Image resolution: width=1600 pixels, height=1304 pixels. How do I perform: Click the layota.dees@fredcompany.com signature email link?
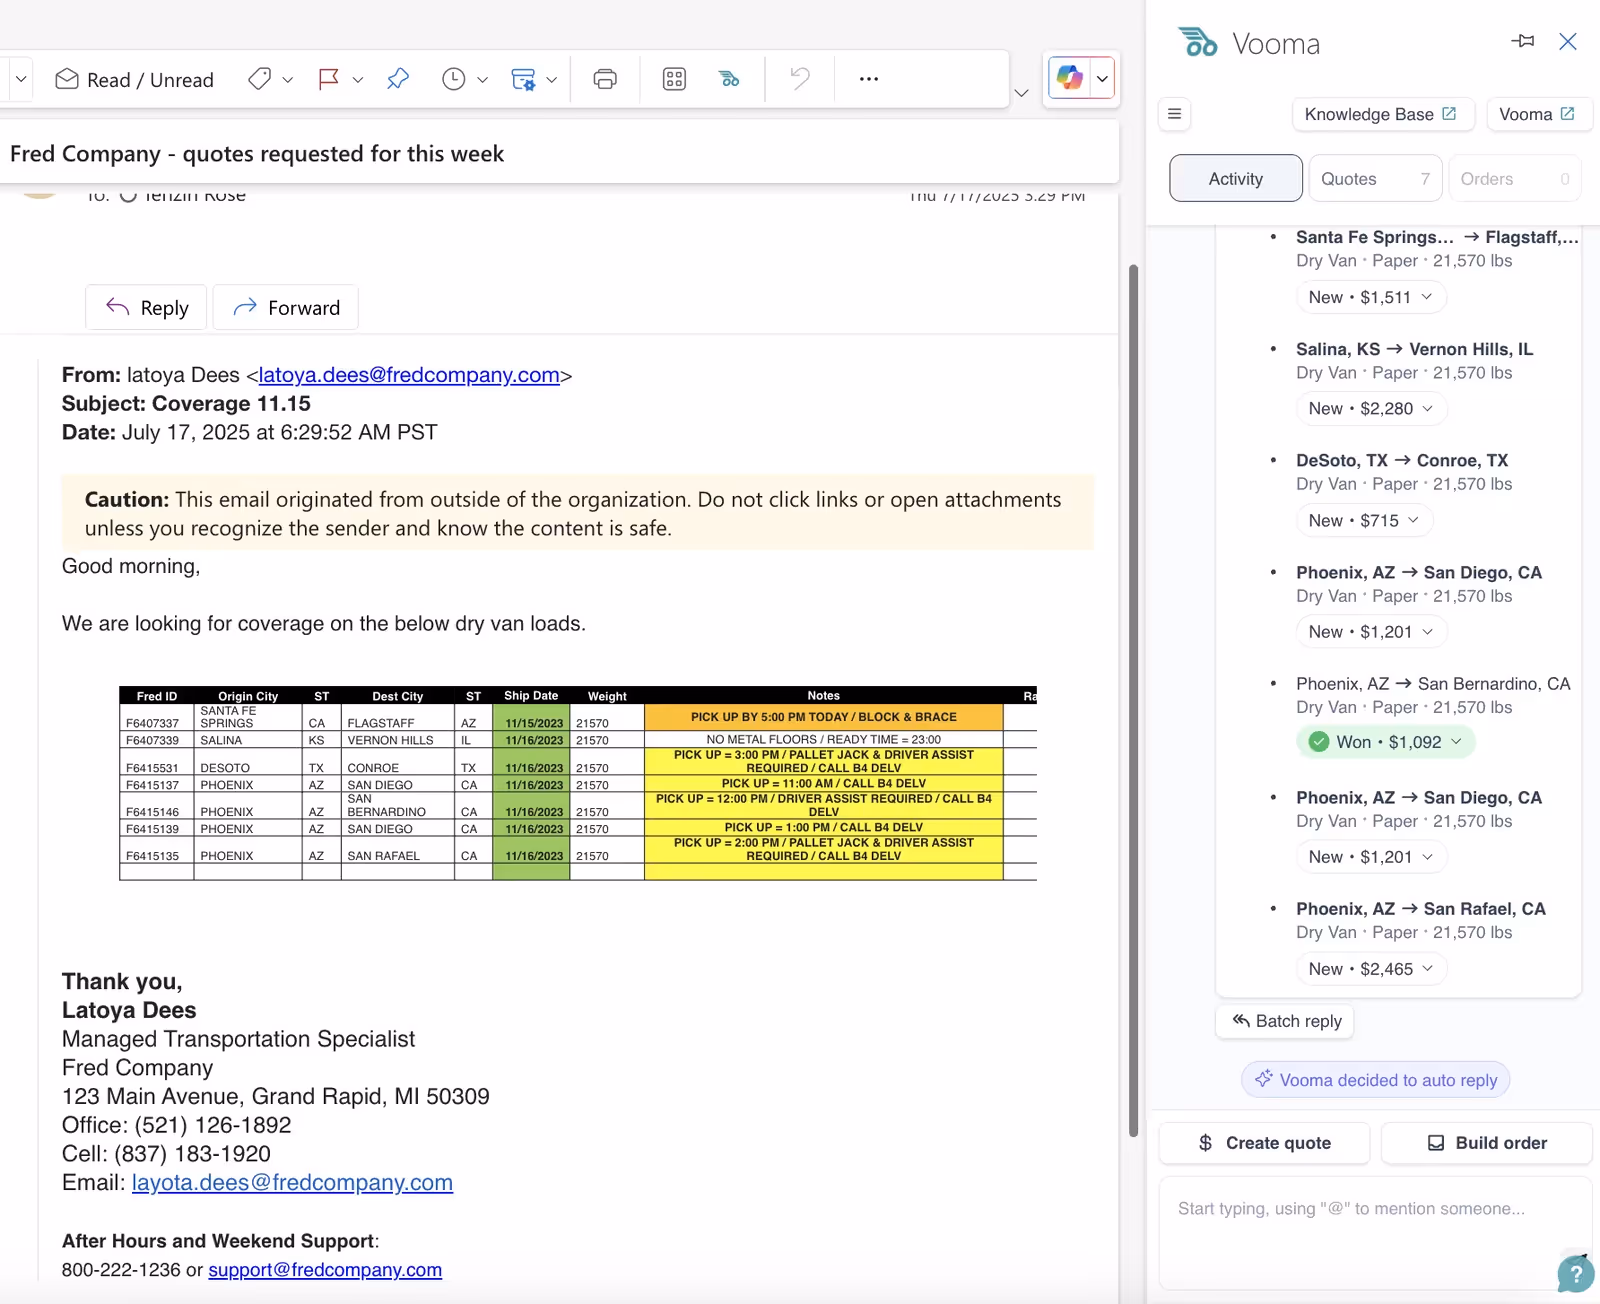click(x=292, y=1183)
